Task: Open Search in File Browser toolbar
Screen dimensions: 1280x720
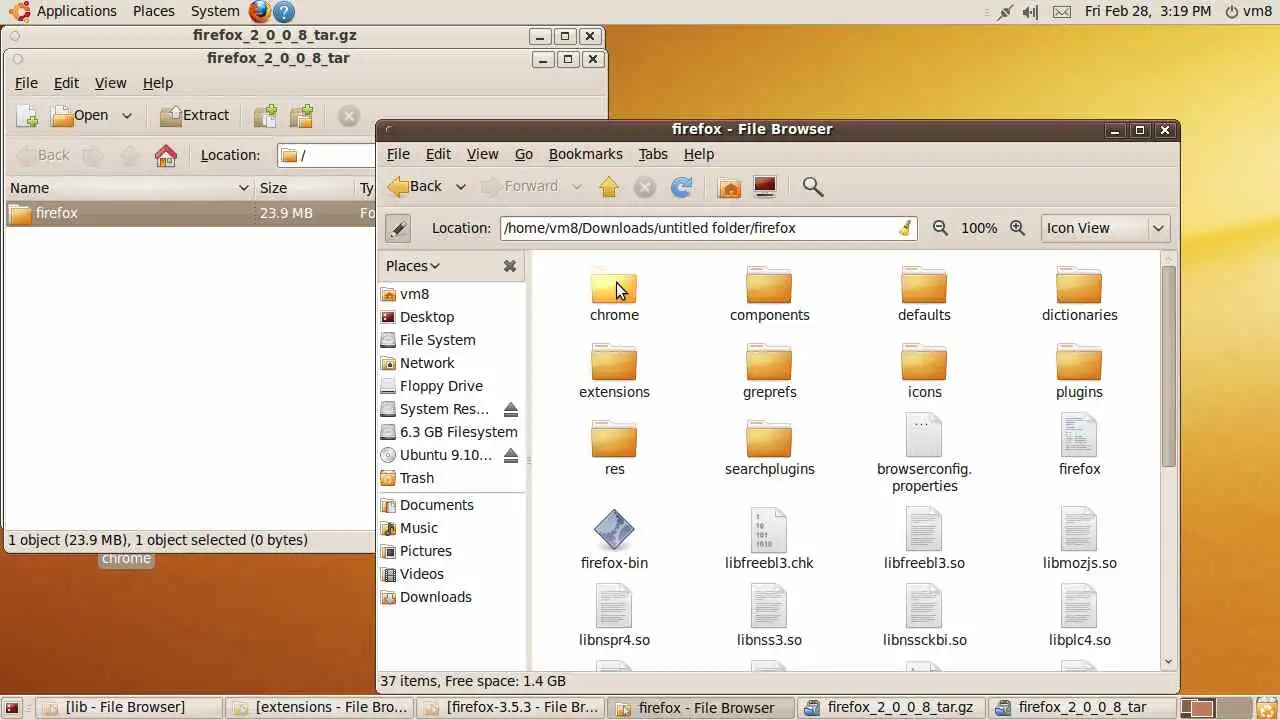Action: pyautogui.click(x=813, y=187)
